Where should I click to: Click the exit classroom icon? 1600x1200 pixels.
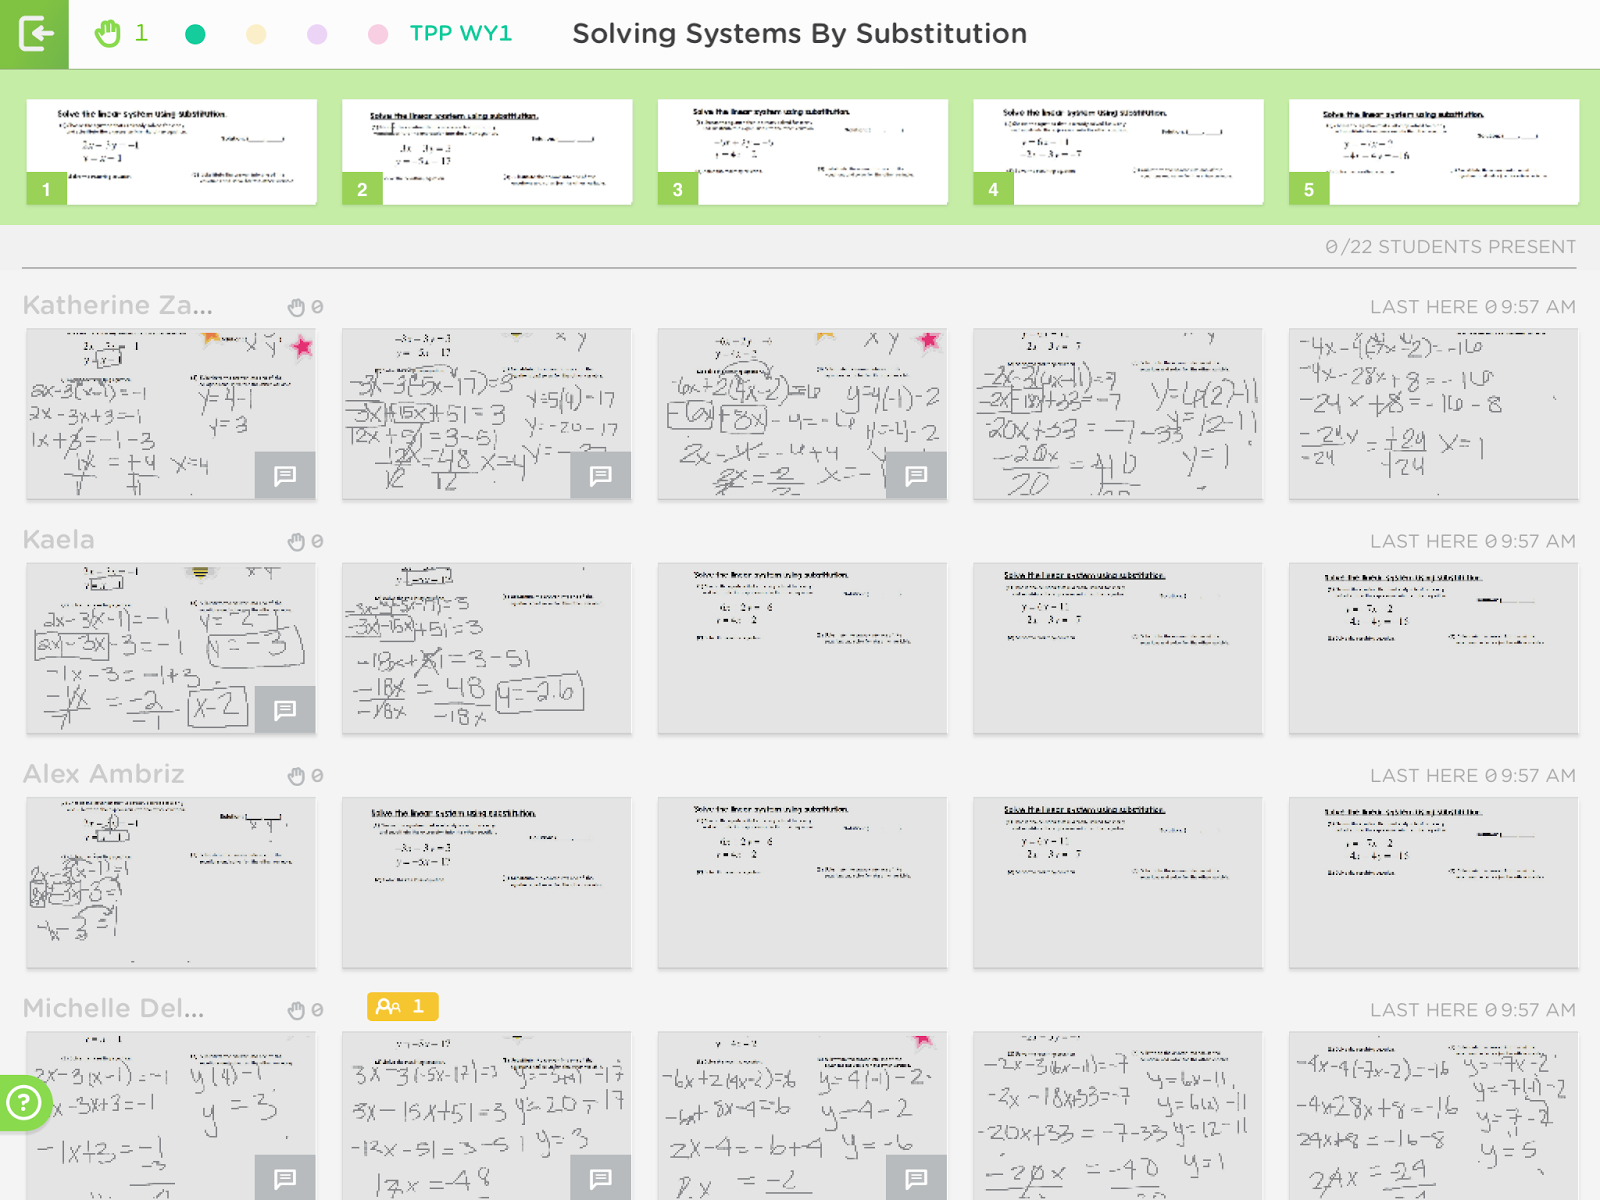tap(35, 33)
